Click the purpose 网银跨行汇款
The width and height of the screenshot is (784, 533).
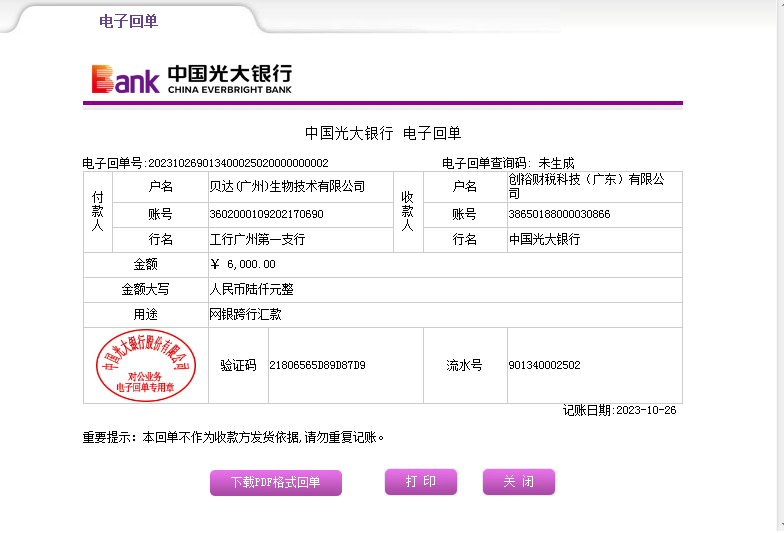245,314
